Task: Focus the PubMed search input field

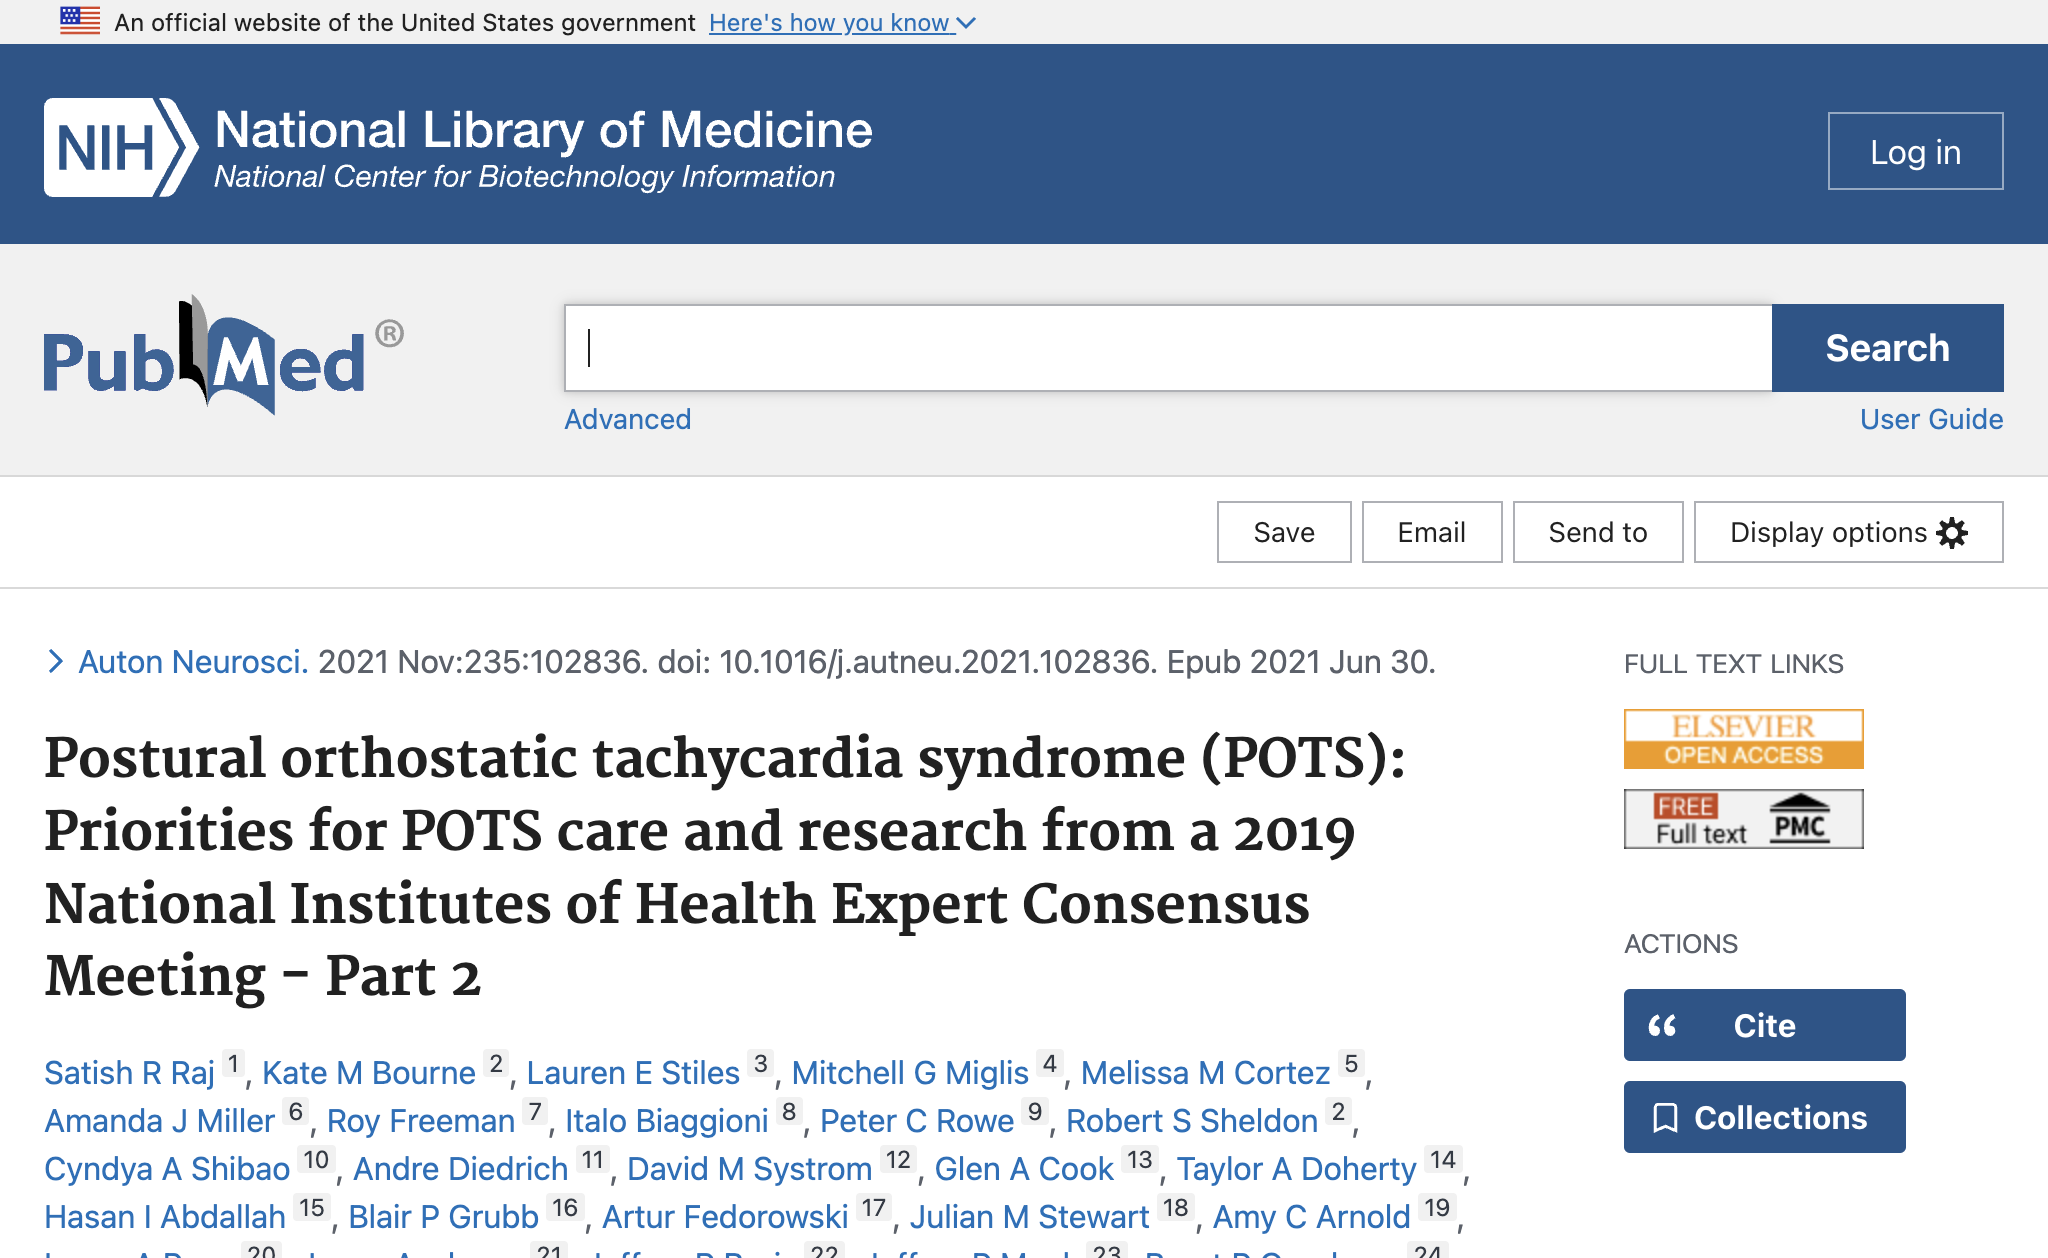Action: click(x=1168, y=348)
